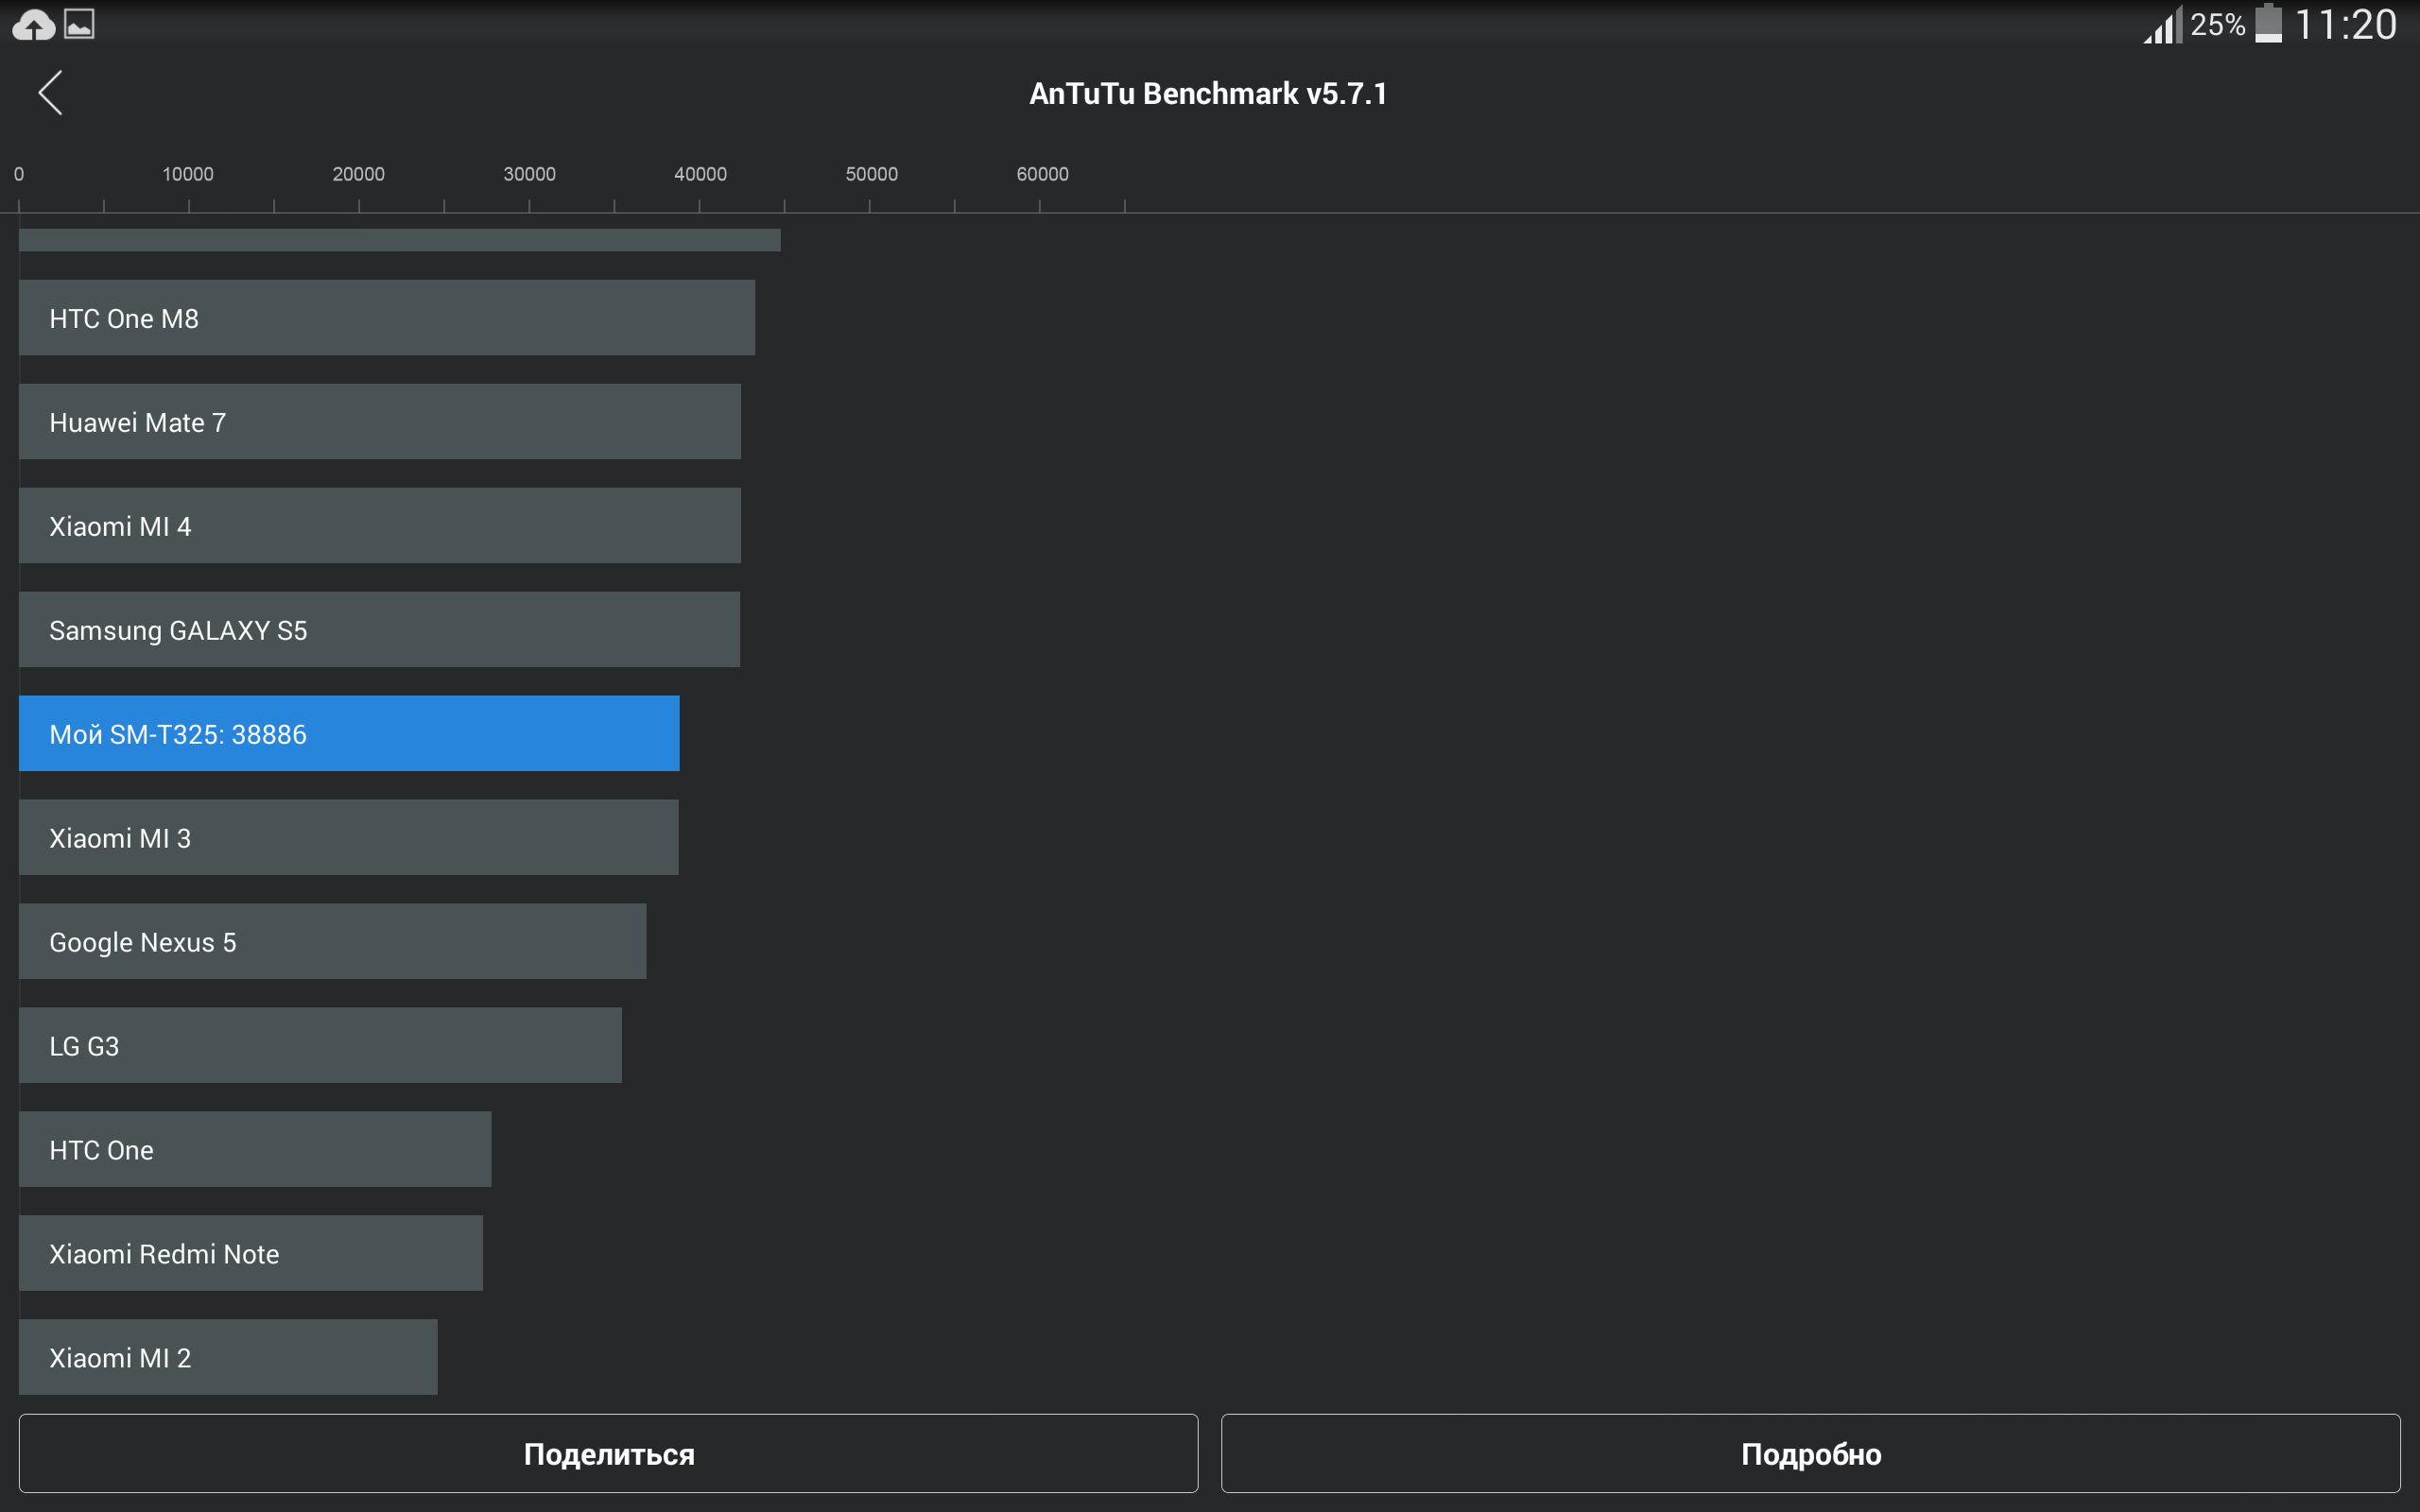Tap the blue Мой SM-T325 score bar
The height and width of the screenshot is (1512, 2420).
click(349, 734)
